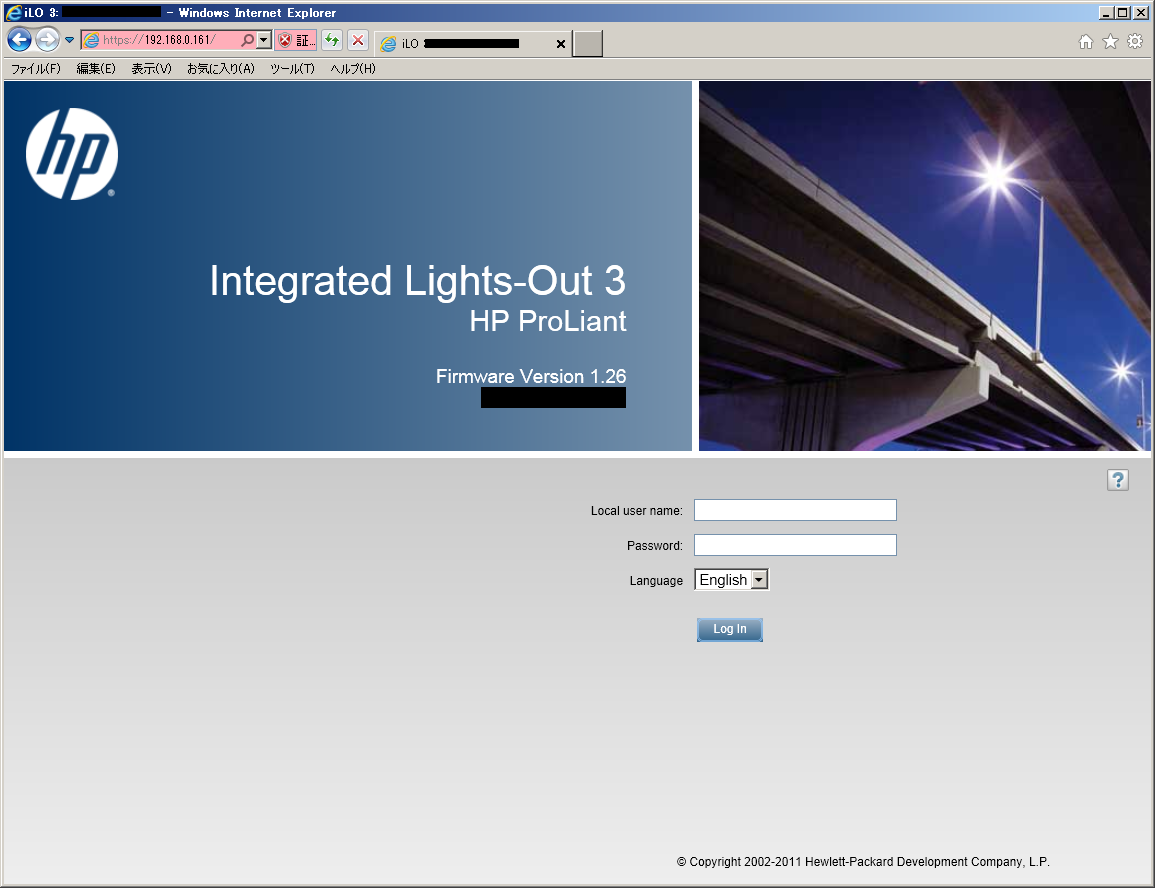Screen dimensions: 1155x888
Task: Open the 表示(V) menu
Action: tap(151, 68)
